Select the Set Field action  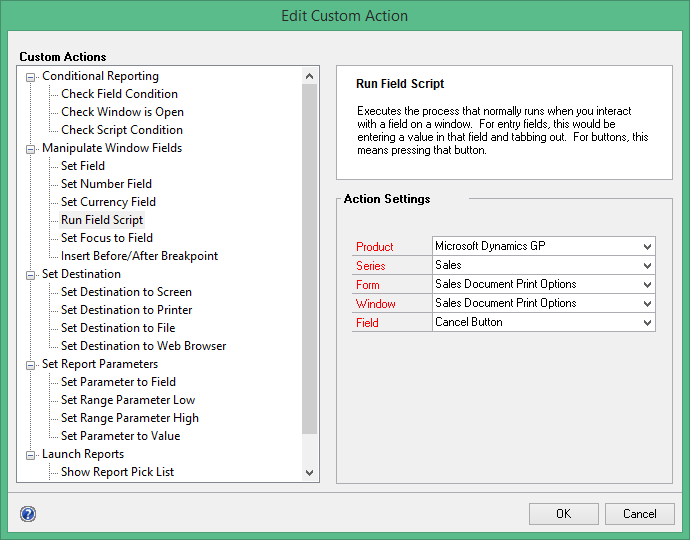coord(83,166)
